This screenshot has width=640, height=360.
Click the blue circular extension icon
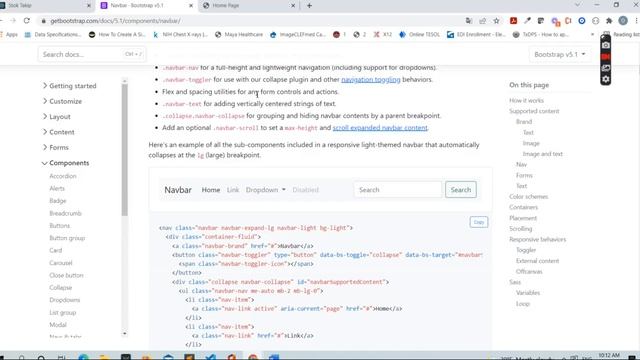pos(582,21)
